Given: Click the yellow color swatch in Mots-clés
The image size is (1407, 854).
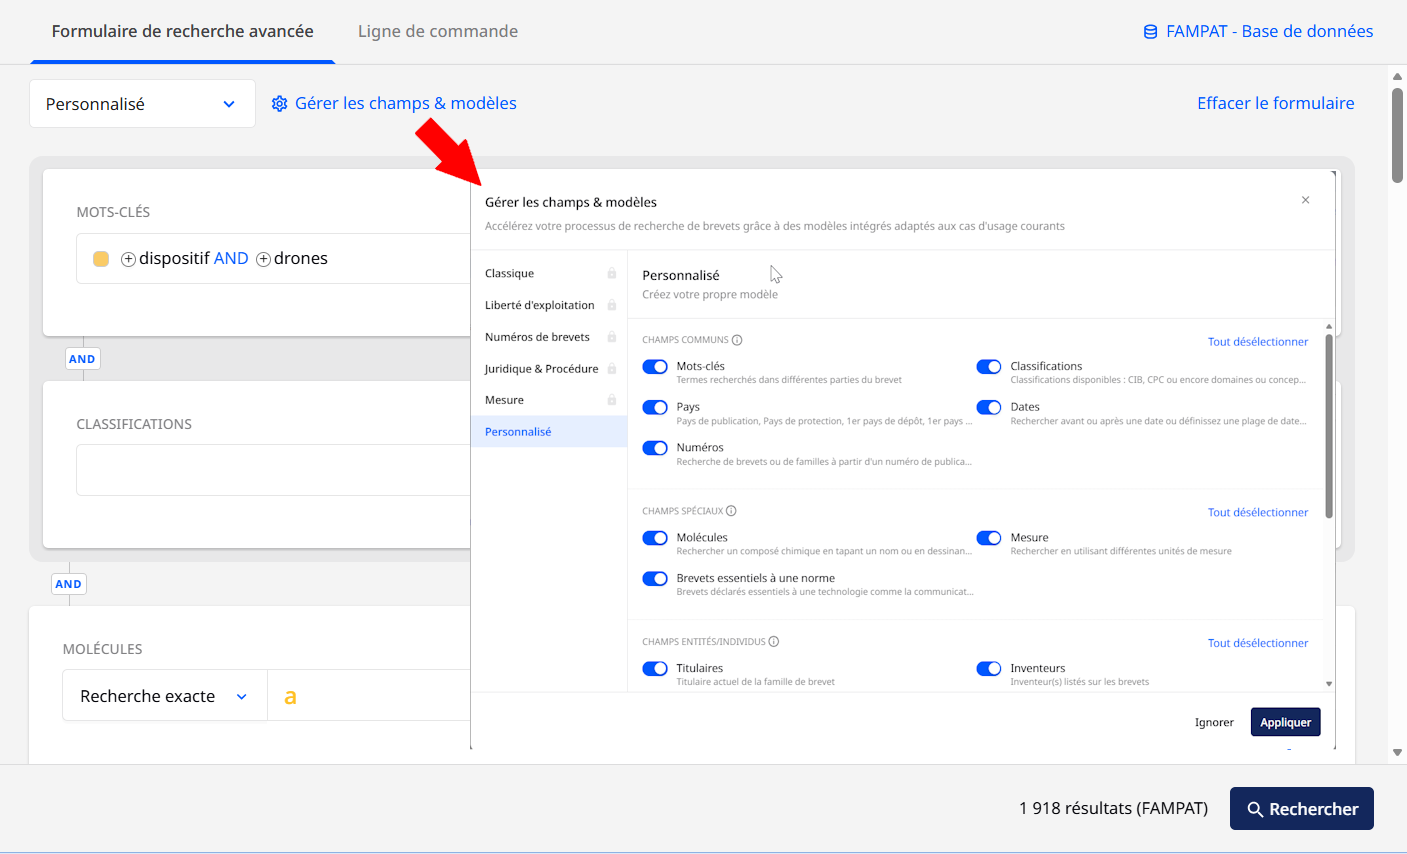Looking at the screenshot, I should (101, 259).
